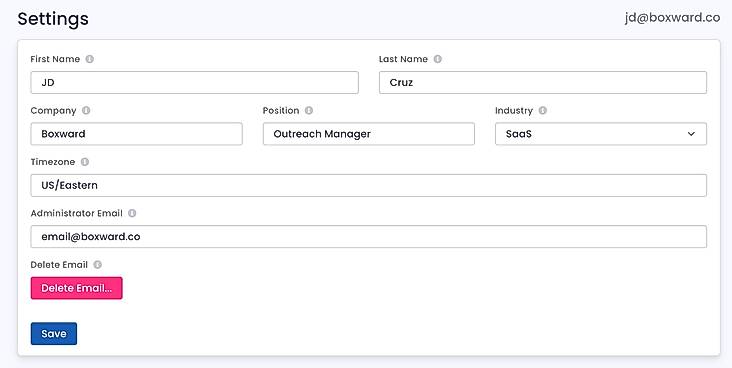
Task: Click the First Name label
Action: click(x=55, y=59)
